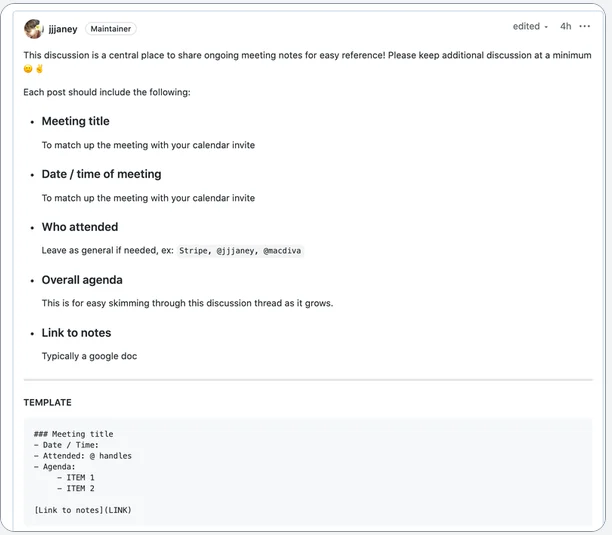Click the 4h timestamp
Viewport: 612px width, 535px height.
[x=566, y=26]
